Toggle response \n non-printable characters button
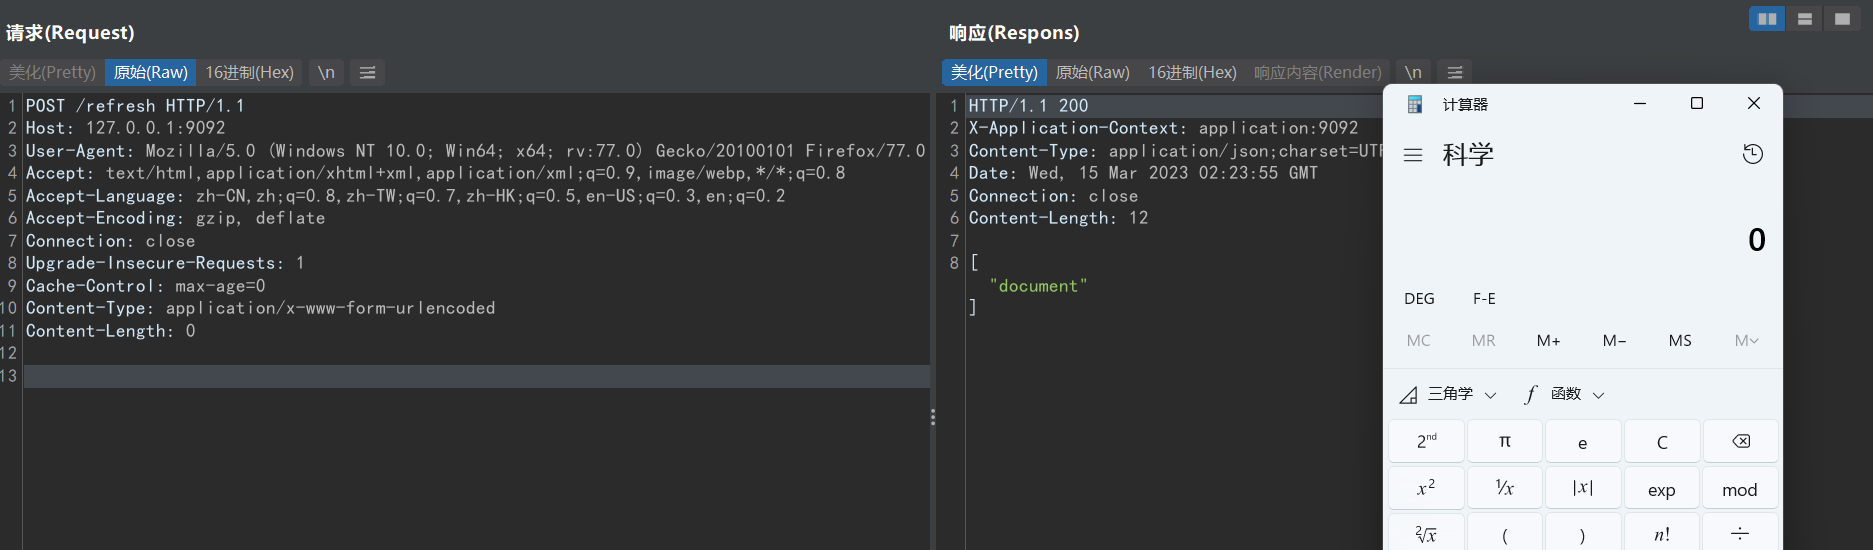Viewport: 1873px width, 550px height. (1413, 72)
